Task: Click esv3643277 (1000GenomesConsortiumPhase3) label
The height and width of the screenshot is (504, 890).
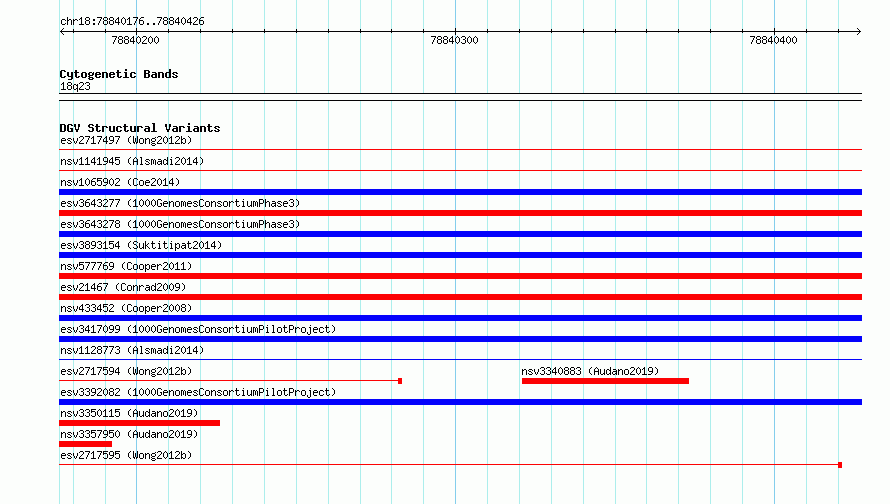Action: pos(180,203)
